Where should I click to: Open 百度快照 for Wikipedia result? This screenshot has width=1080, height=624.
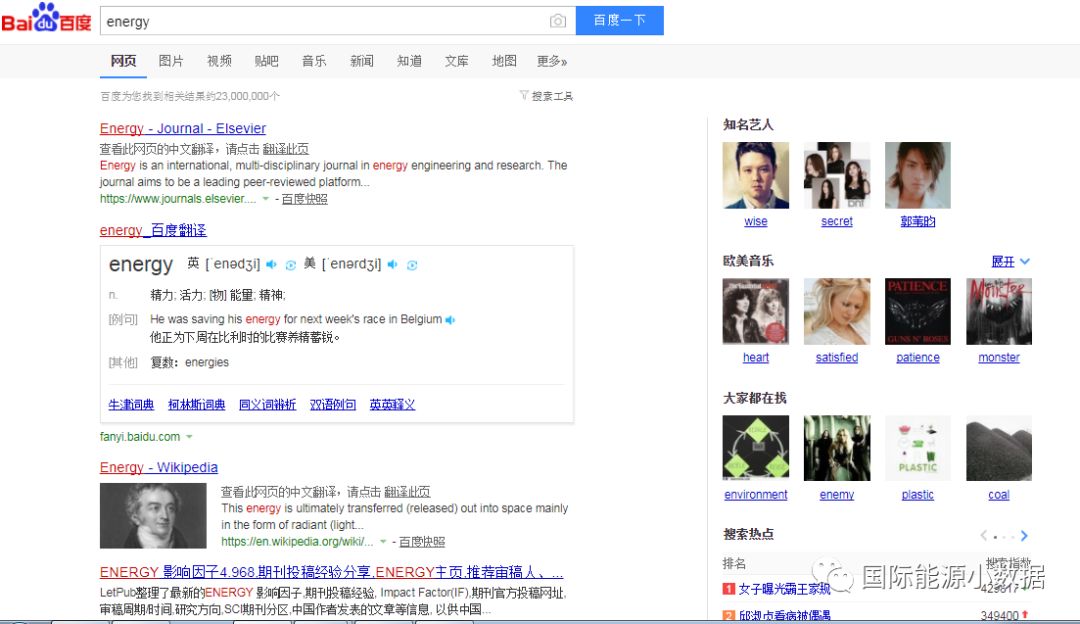(x=422, y=542)
